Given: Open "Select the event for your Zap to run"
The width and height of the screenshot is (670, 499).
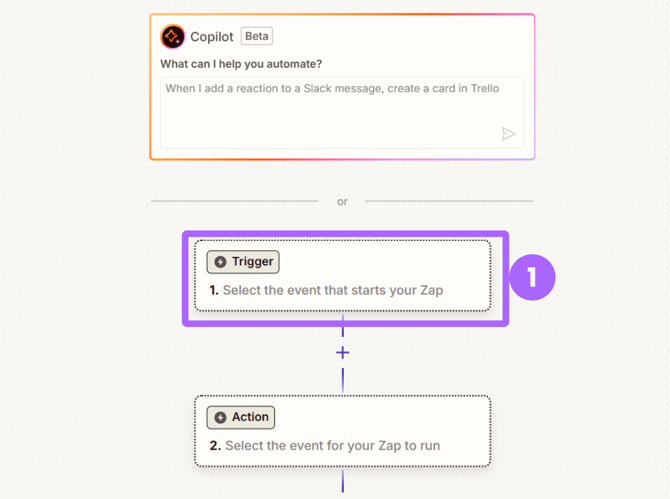Looking at the screenshot, I should [332, 446].
